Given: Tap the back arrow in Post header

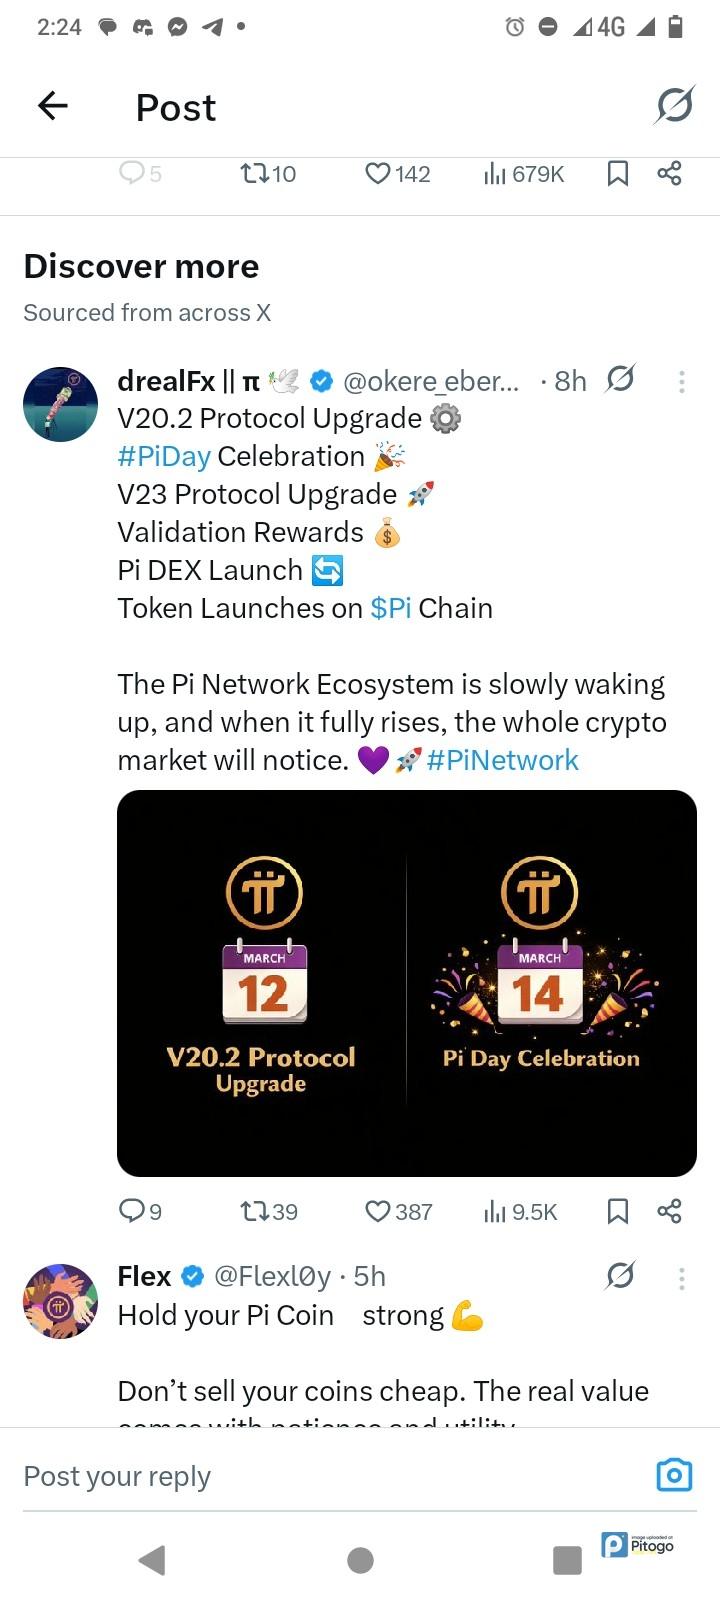Looking at the screenshot, I should click(x=53, y=105).
